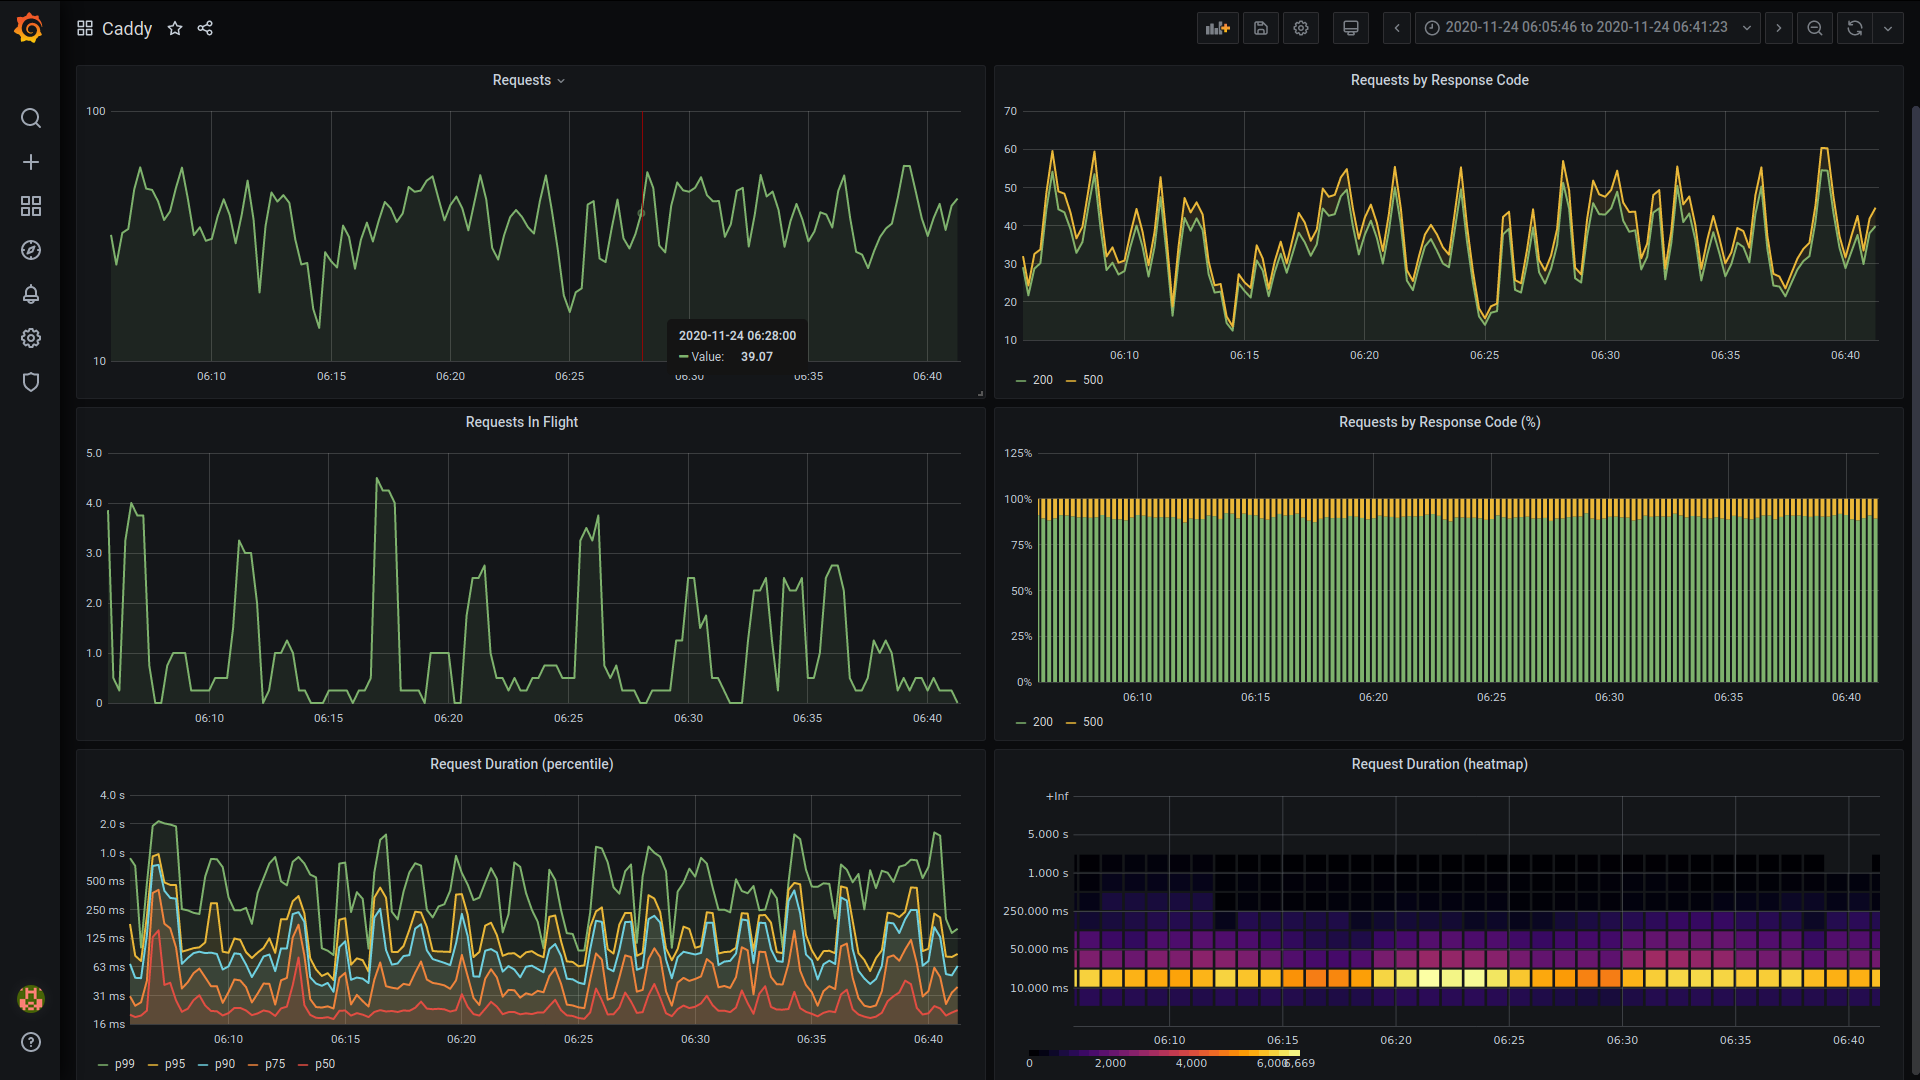Click the Grafana logo home icon
This screenshot has width=1920, height=1080.
pos(29,28)
